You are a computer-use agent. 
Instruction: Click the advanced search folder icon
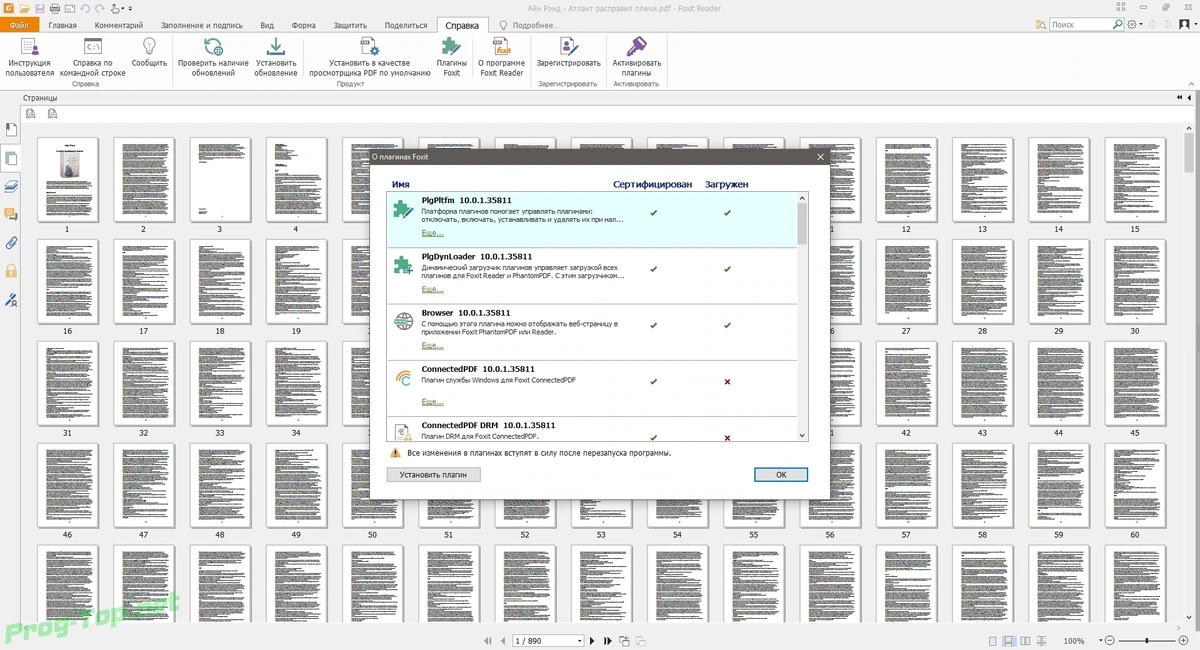click(1043, 24)
